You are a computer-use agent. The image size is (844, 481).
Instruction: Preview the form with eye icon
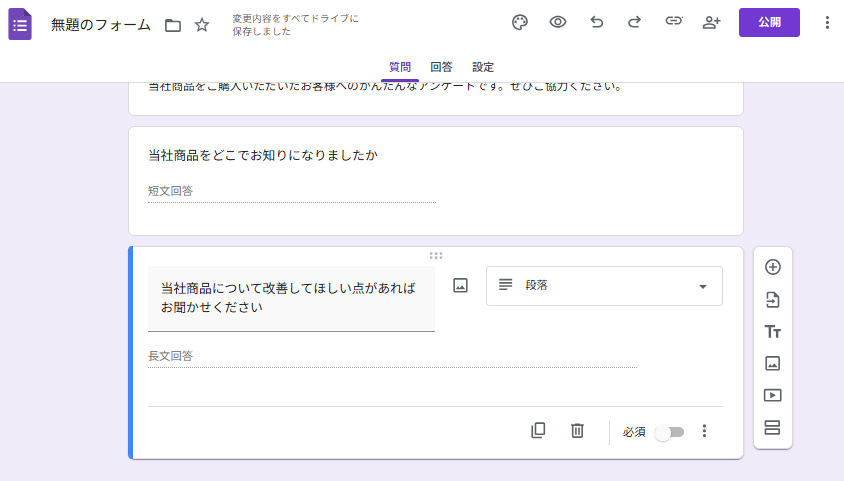coord(558,23)
